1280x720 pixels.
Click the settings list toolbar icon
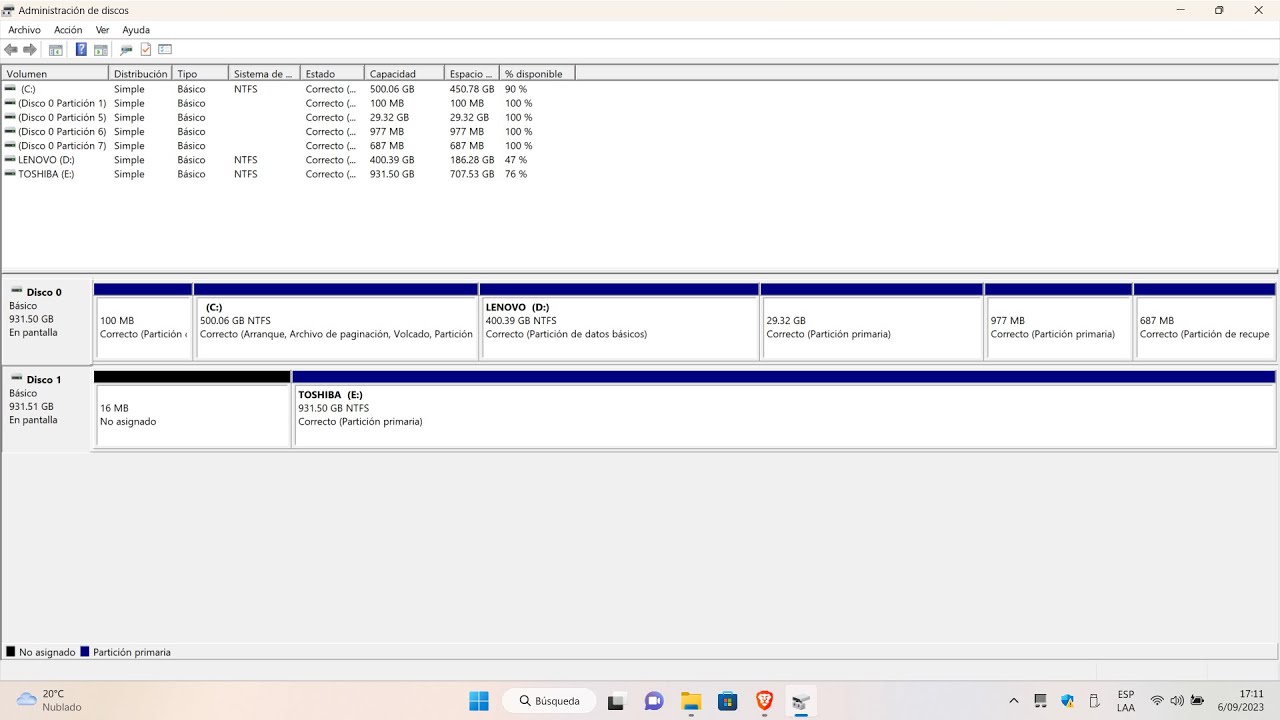coord(165,49)
